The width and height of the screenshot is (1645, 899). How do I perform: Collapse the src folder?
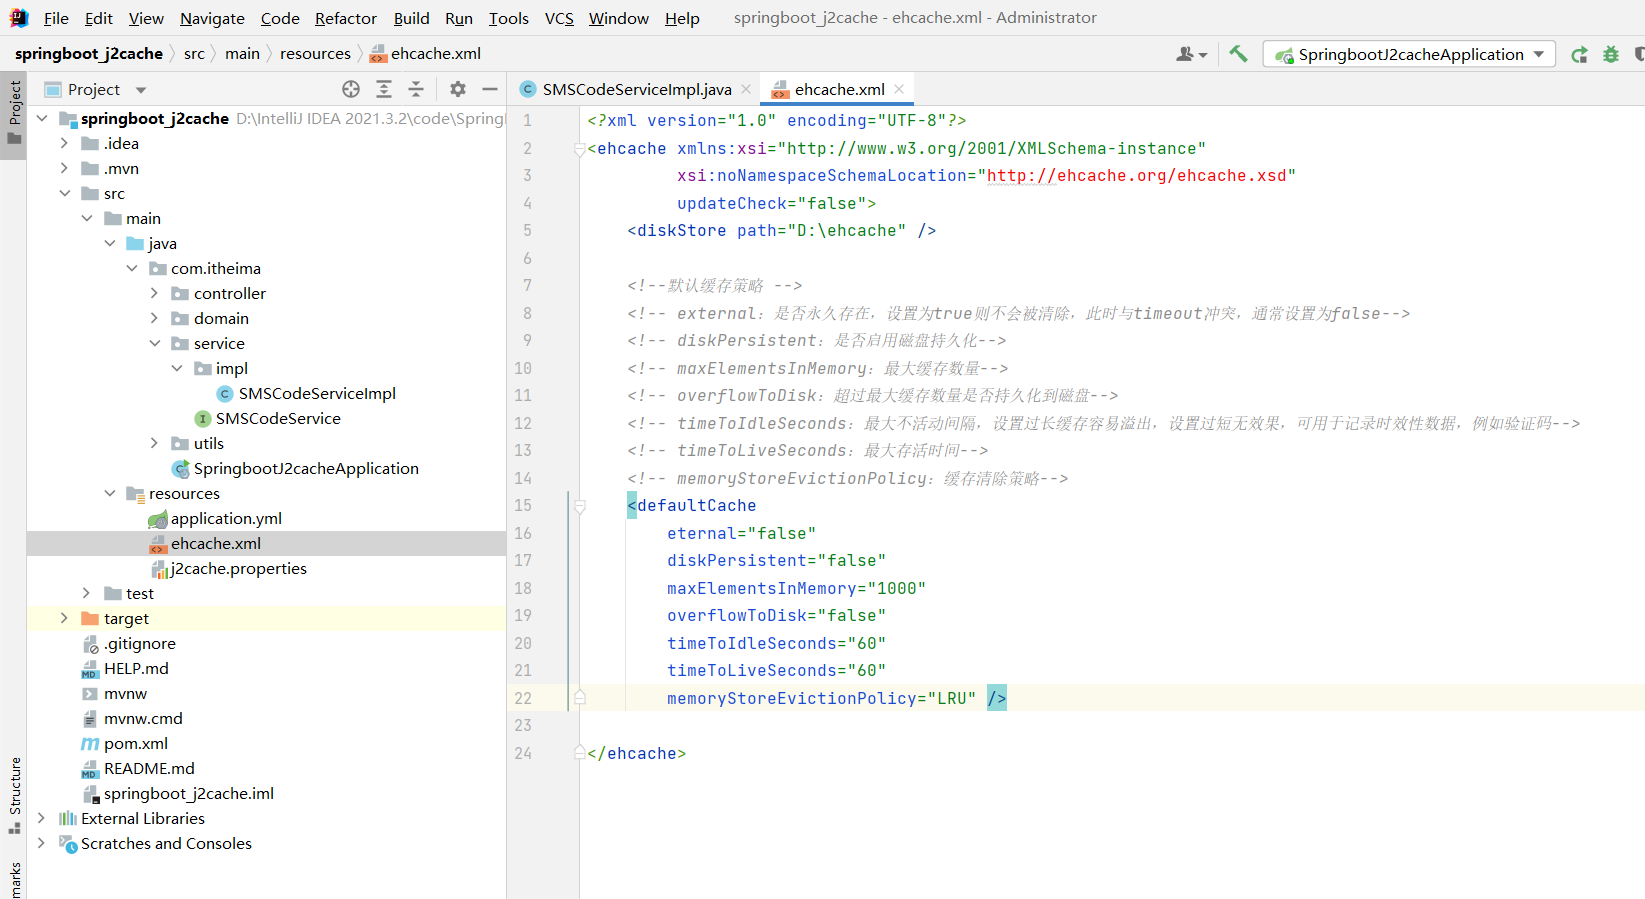(x=65, y=193)
